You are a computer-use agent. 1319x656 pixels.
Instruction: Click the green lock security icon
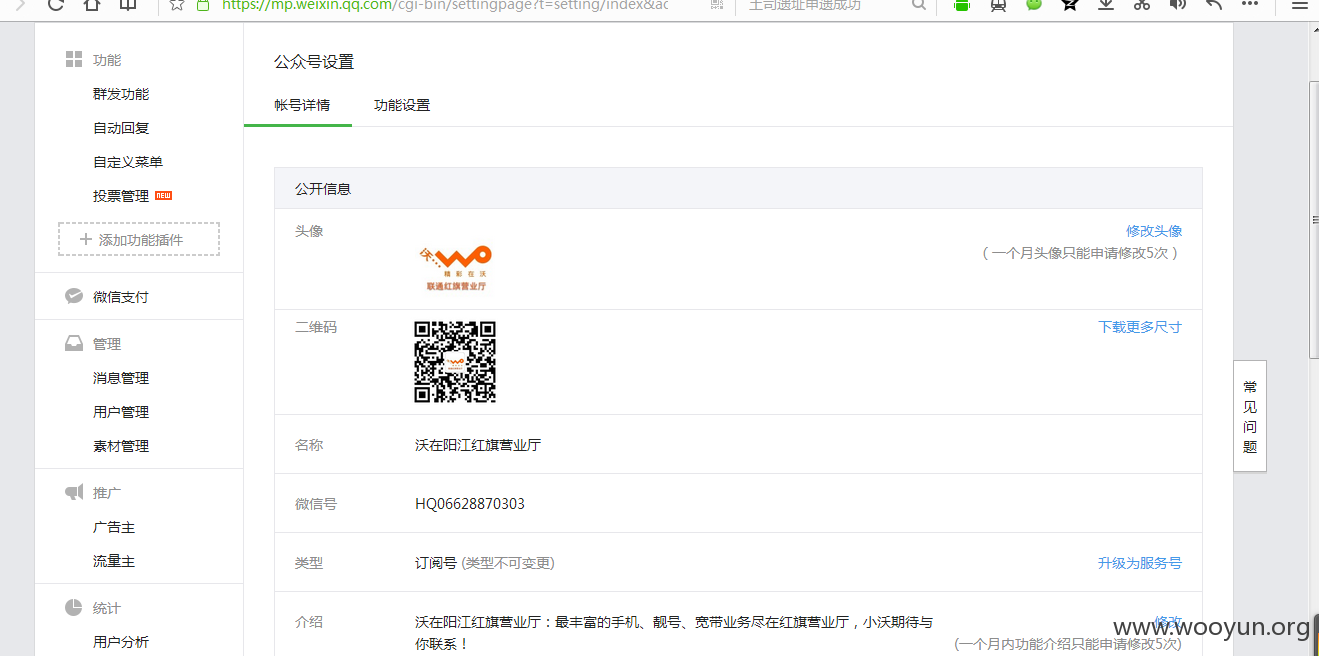203,5
